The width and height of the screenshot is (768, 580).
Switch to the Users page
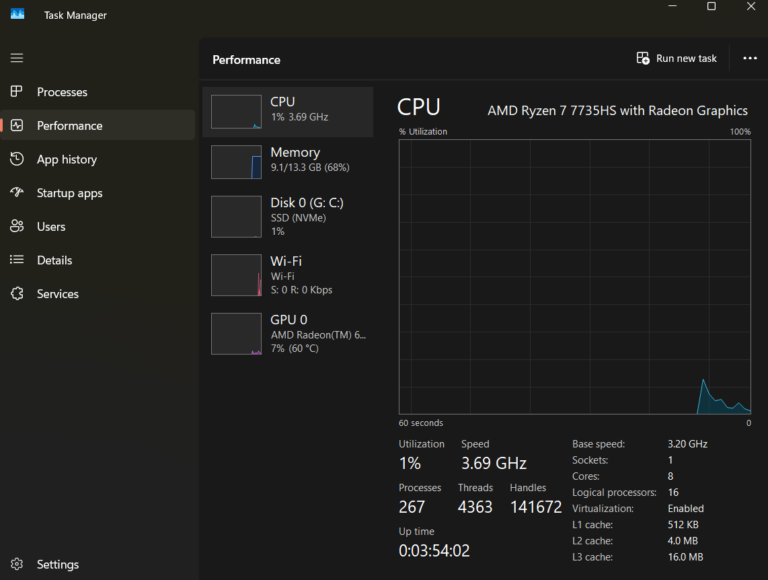tap(98, 226)
